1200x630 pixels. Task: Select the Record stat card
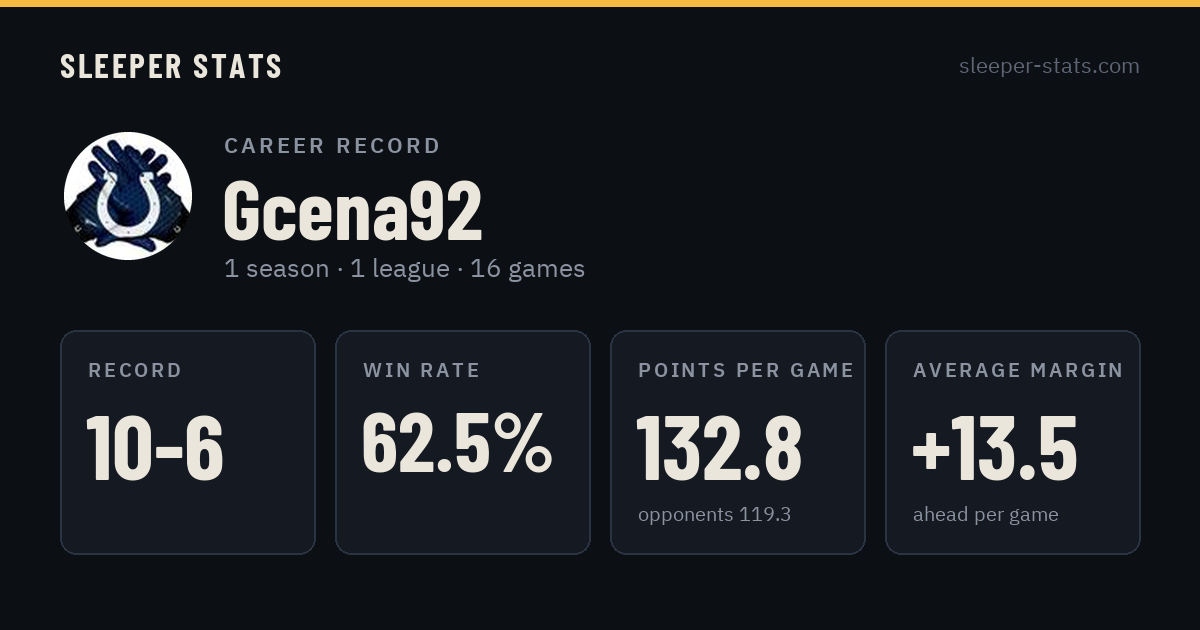(188, 442)
